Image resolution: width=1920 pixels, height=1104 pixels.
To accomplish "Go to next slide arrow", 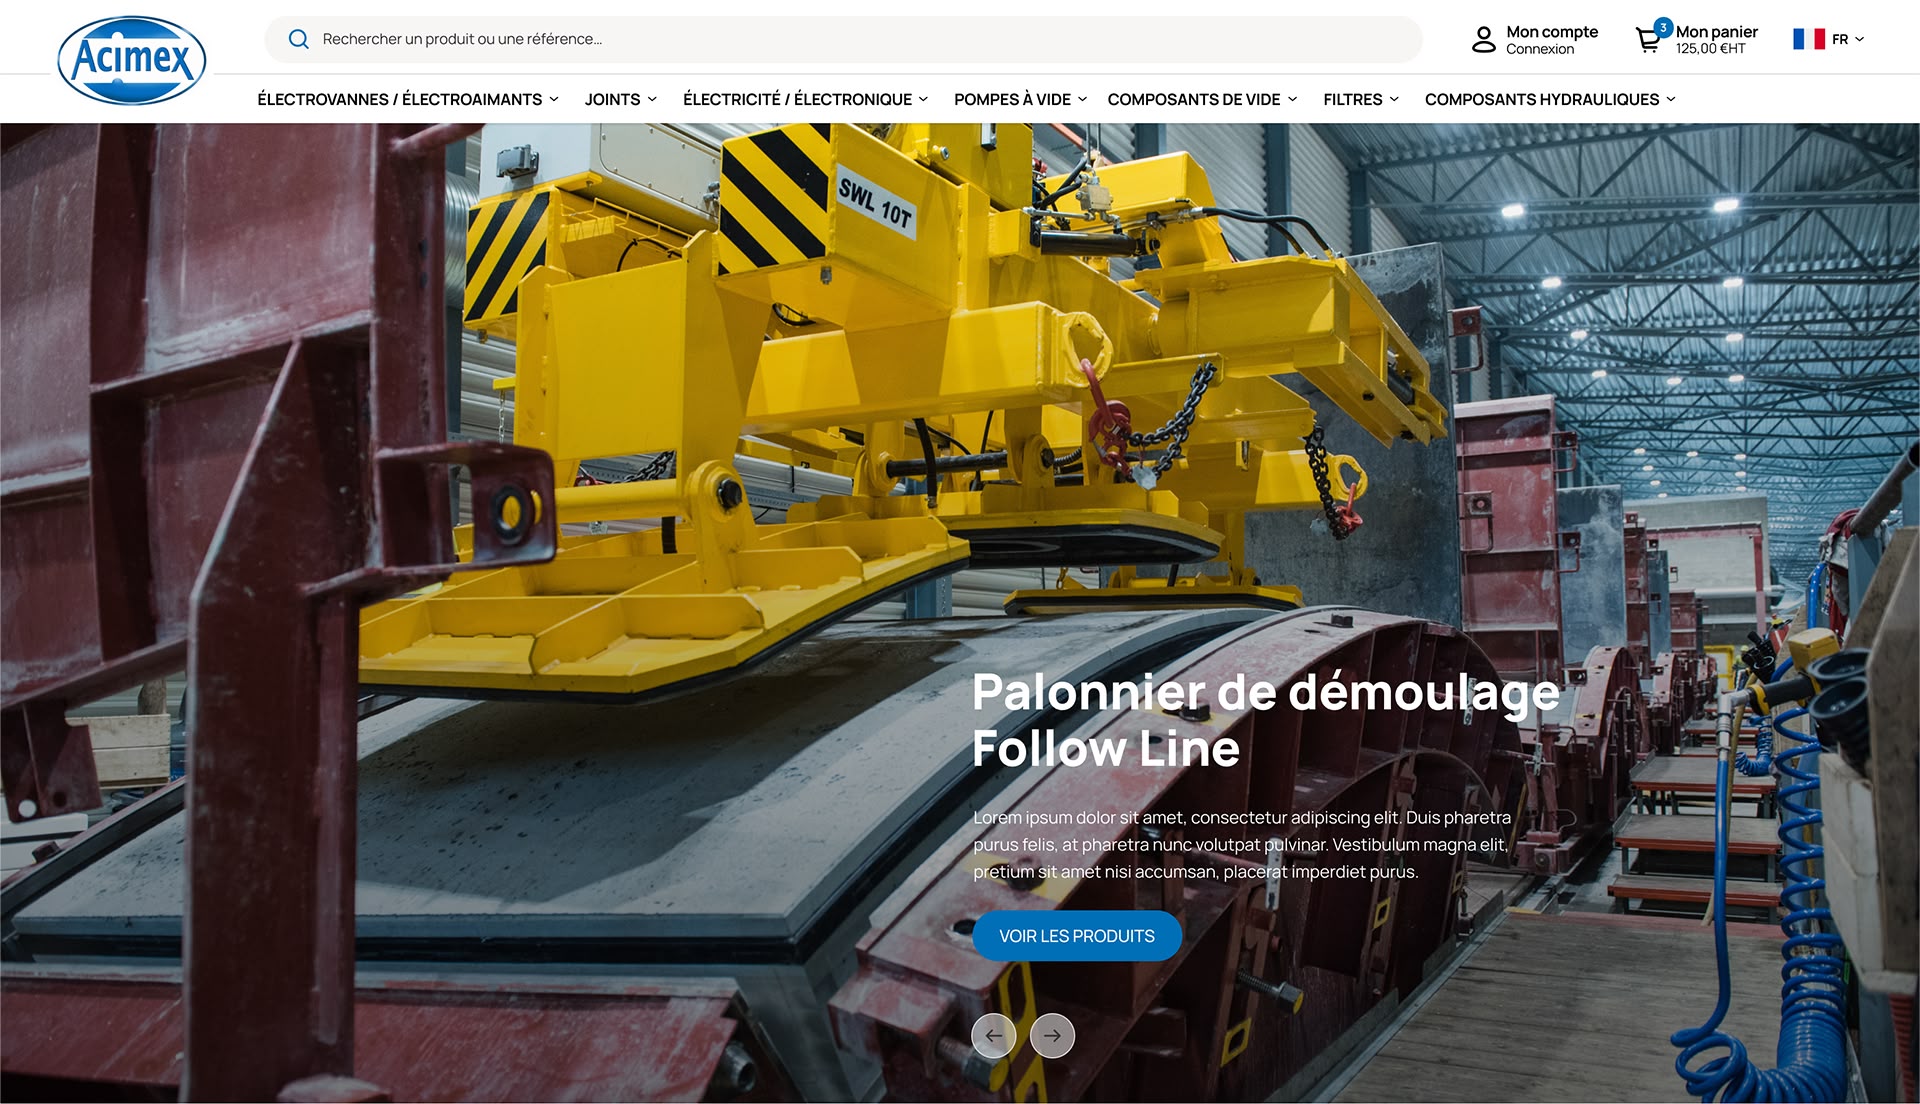I will coord(1052,1036).
